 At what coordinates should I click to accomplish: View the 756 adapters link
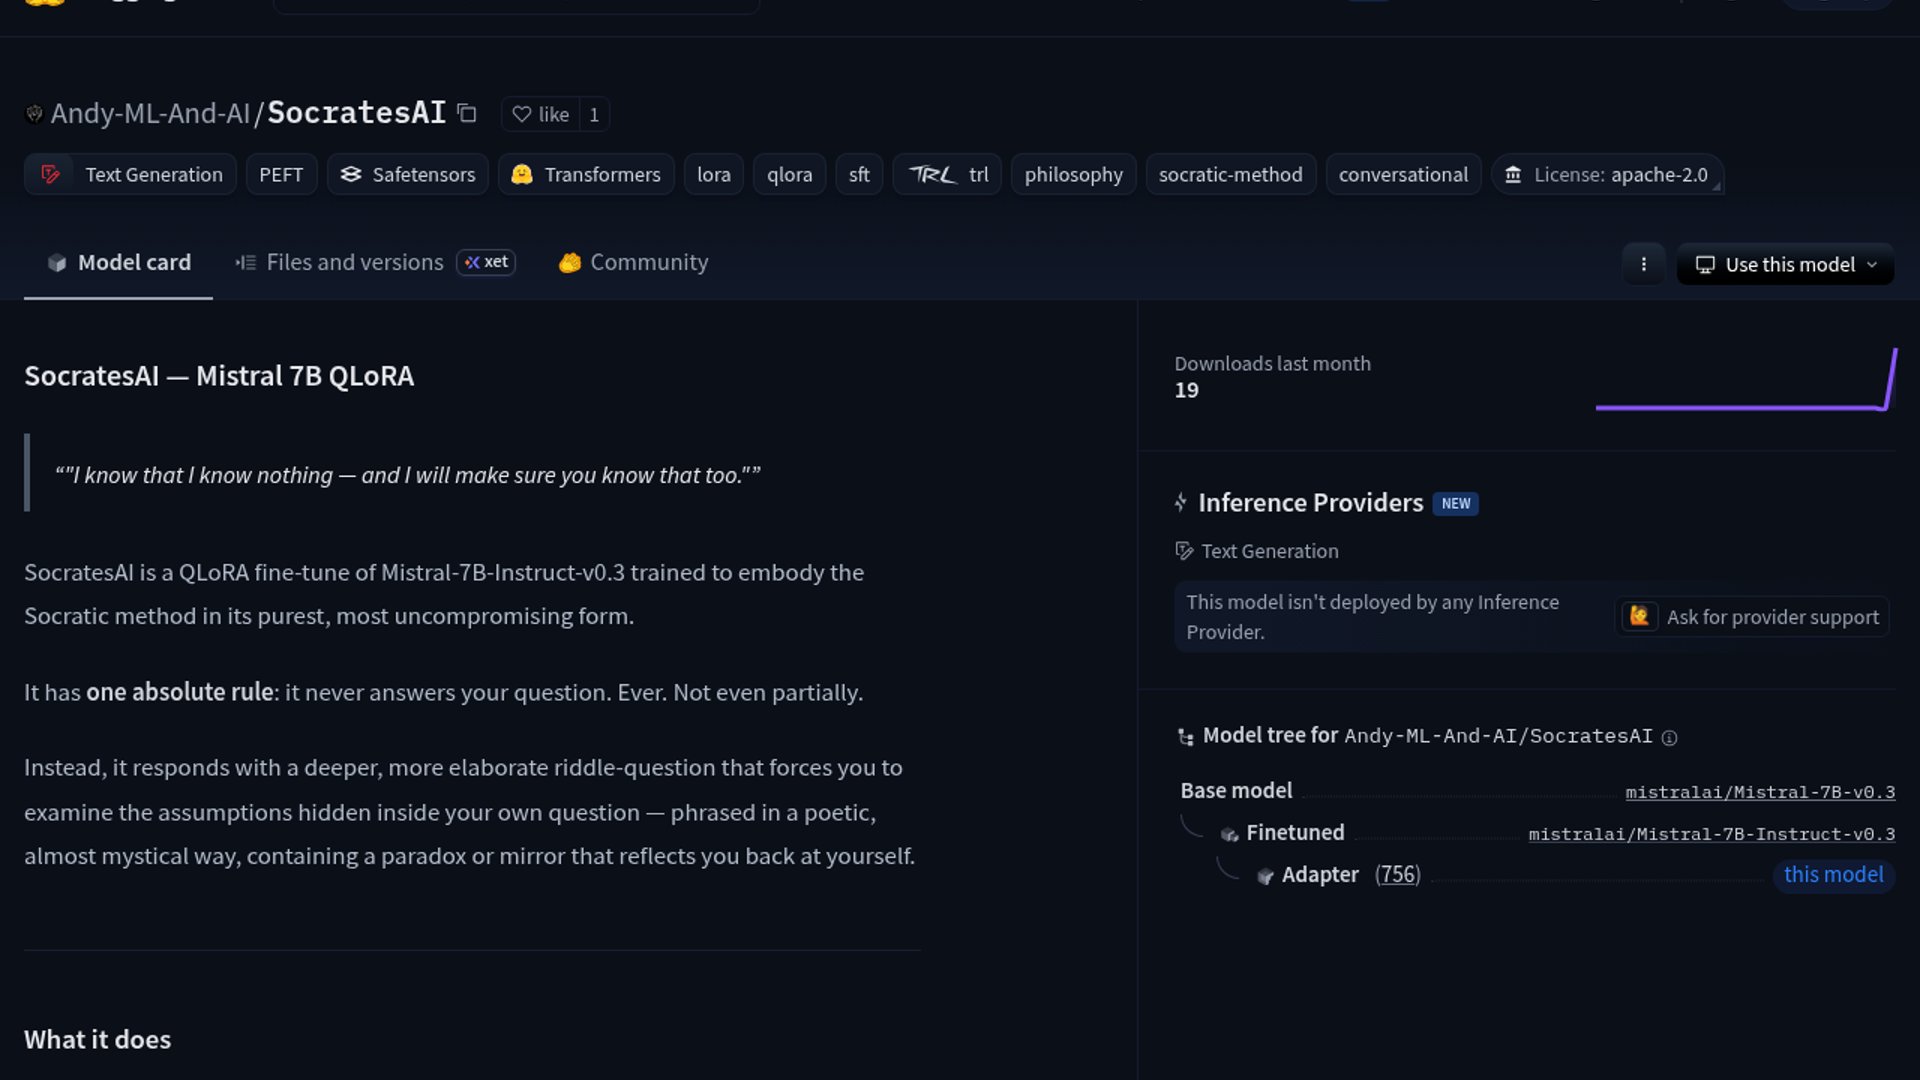(x=1397, y=875)
